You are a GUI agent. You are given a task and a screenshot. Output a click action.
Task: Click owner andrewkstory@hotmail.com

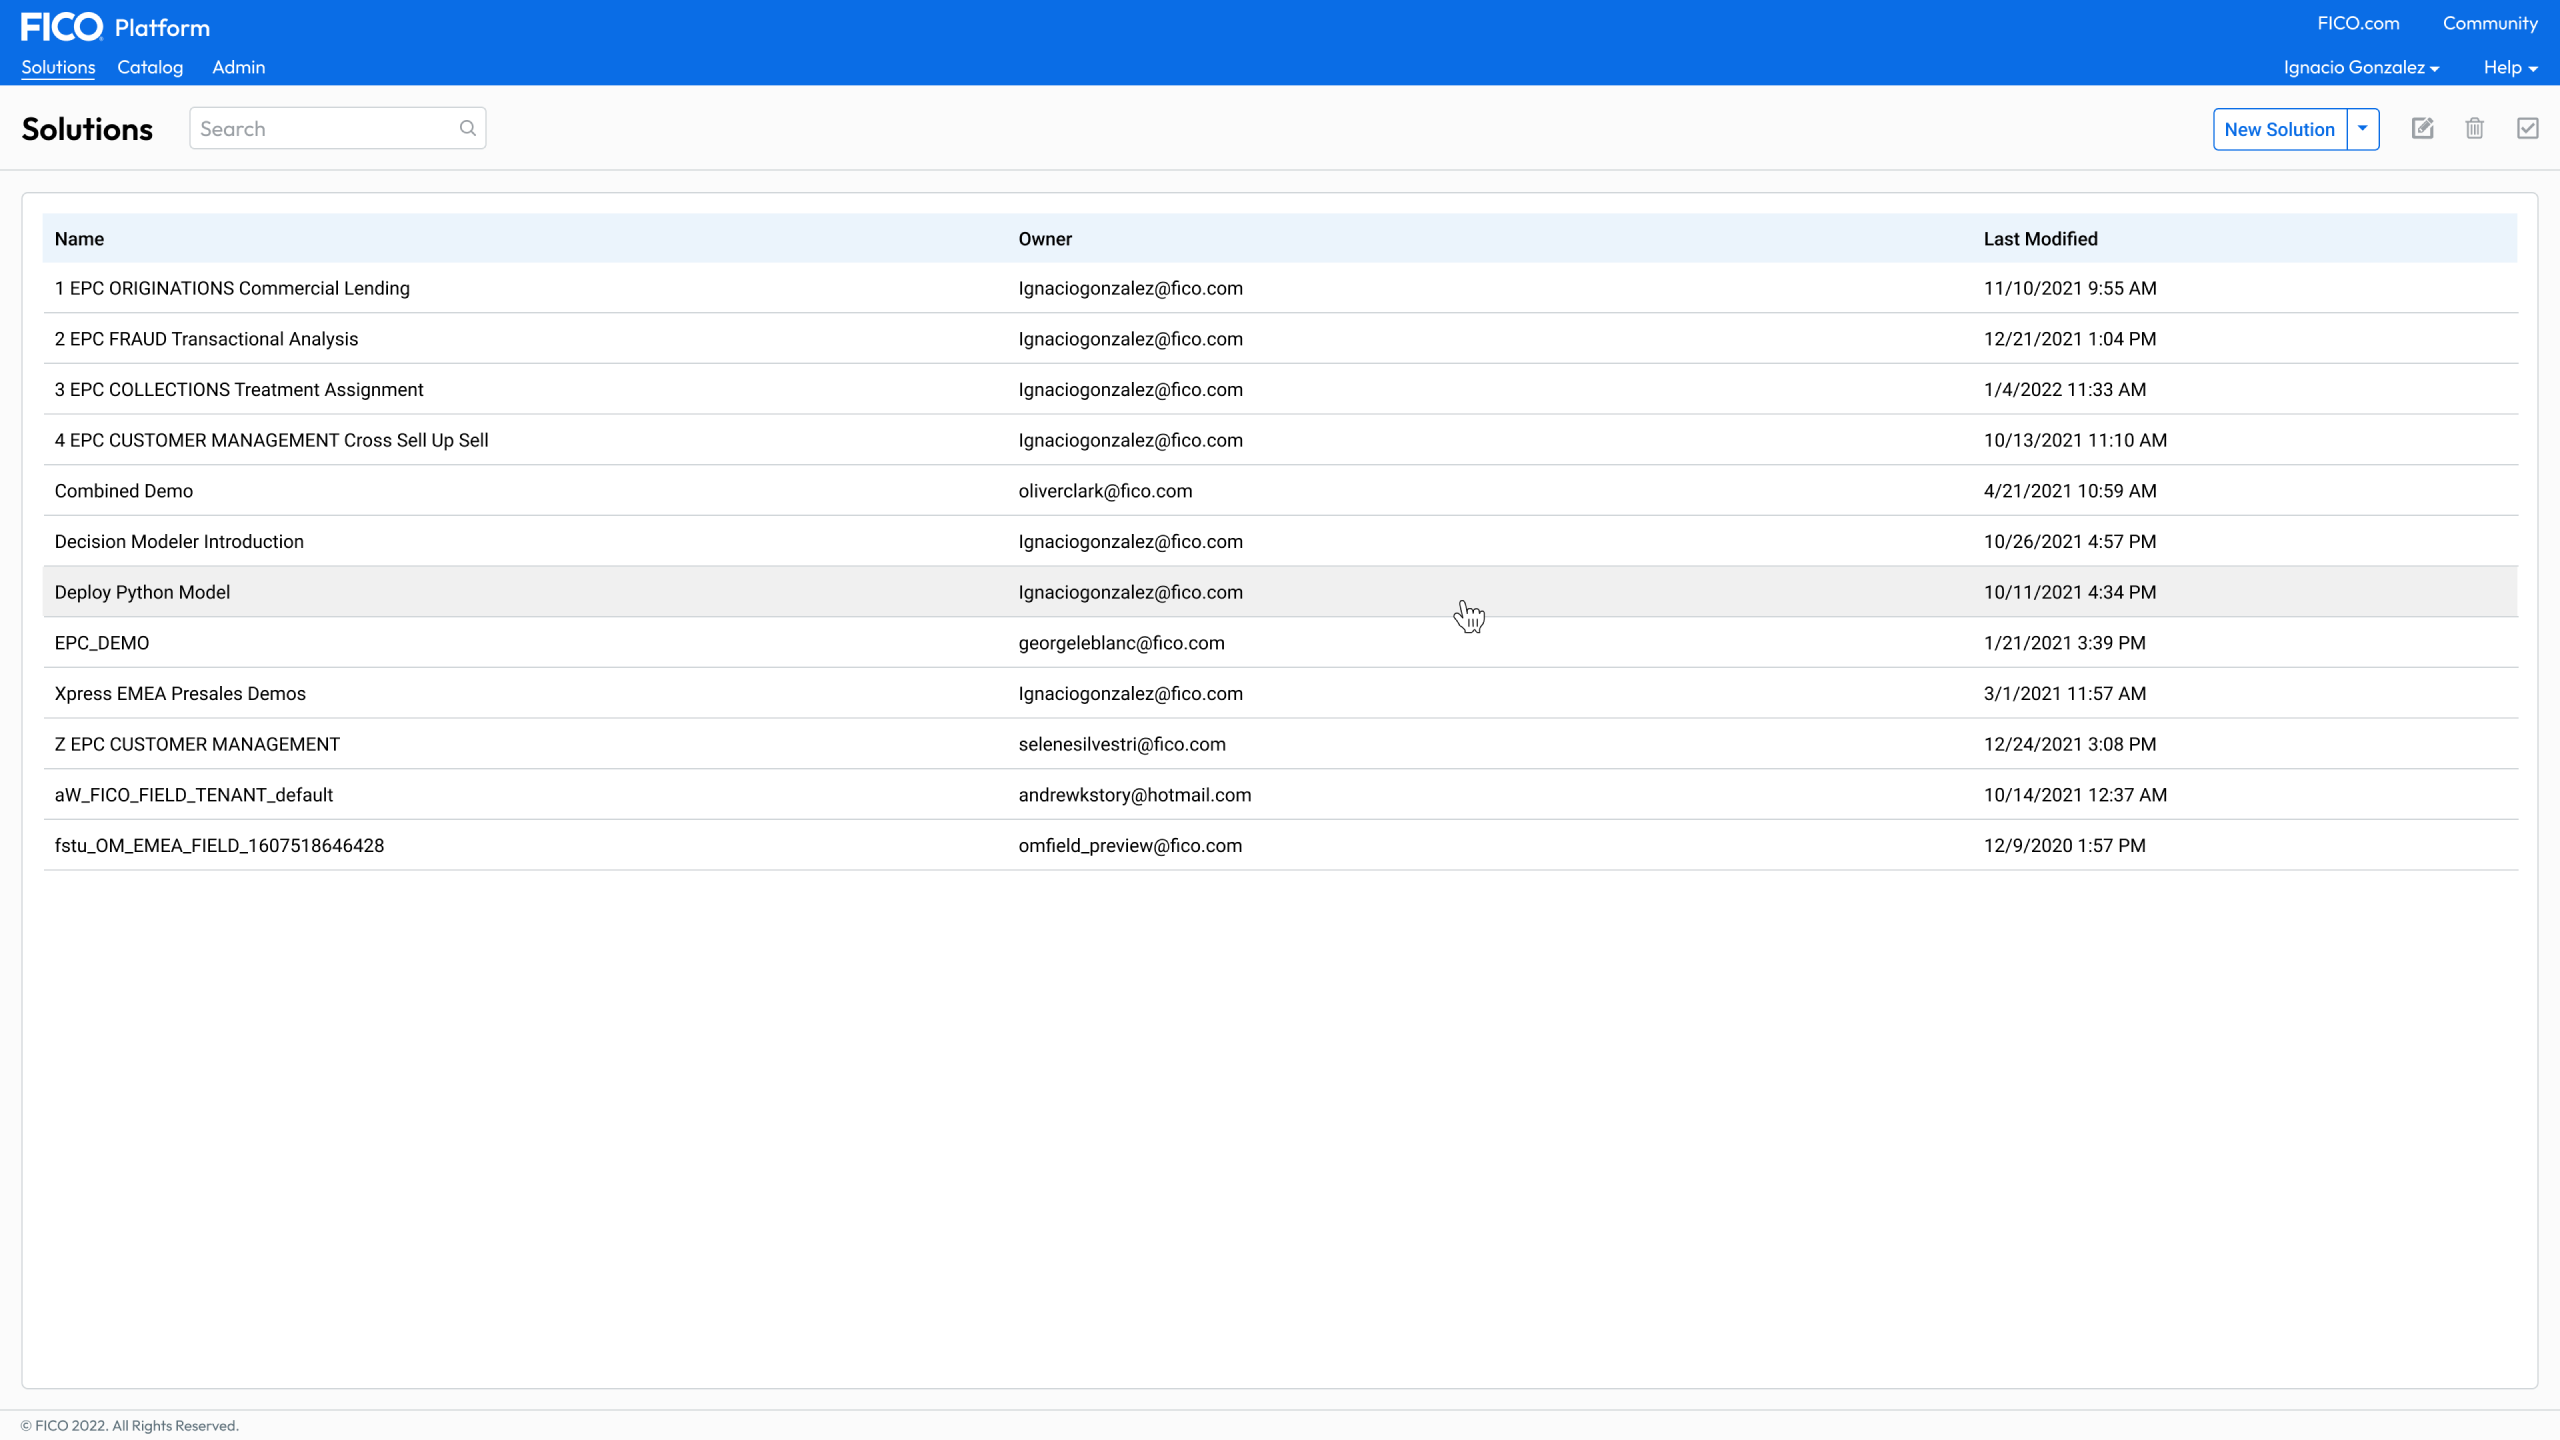pos(1135,795)
